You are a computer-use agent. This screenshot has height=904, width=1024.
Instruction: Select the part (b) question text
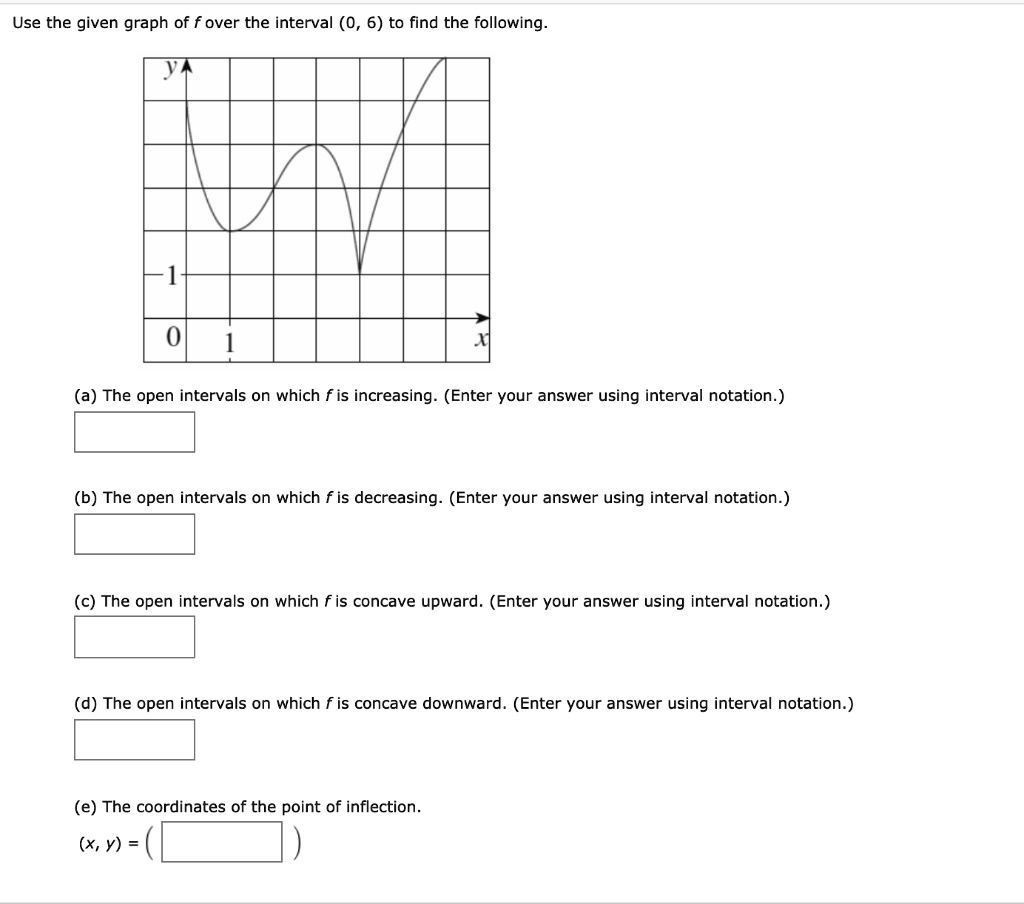click(x=432, y=497)
